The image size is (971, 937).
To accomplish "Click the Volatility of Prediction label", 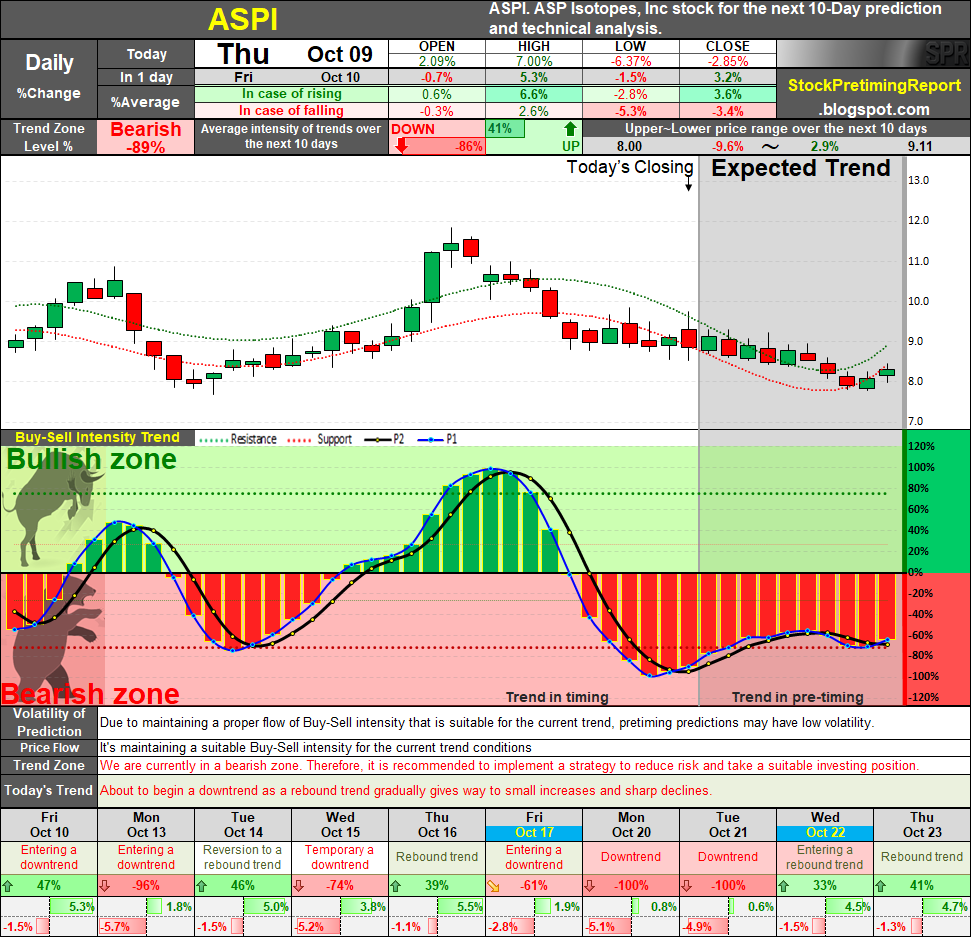I will click(x=49, y=722).
